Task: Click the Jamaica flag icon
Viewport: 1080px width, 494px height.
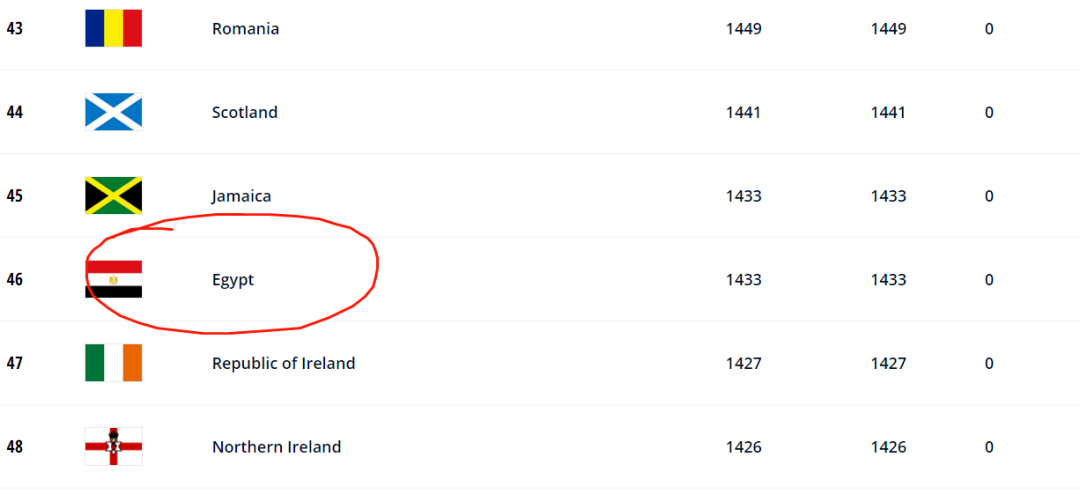Action: (114, 196)
